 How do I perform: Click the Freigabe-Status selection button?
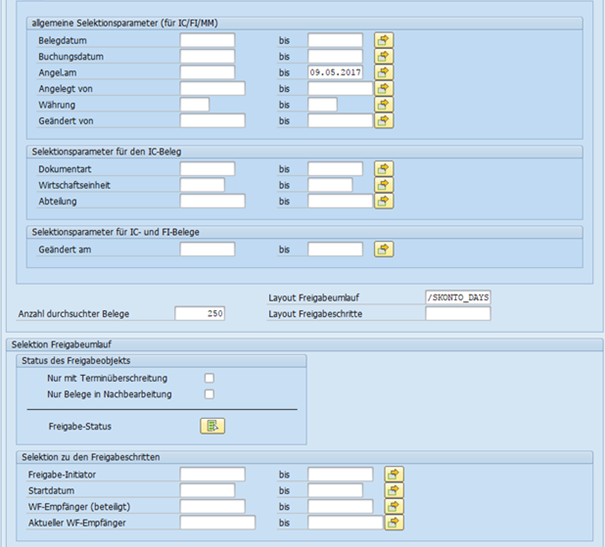tap(211, 426)
